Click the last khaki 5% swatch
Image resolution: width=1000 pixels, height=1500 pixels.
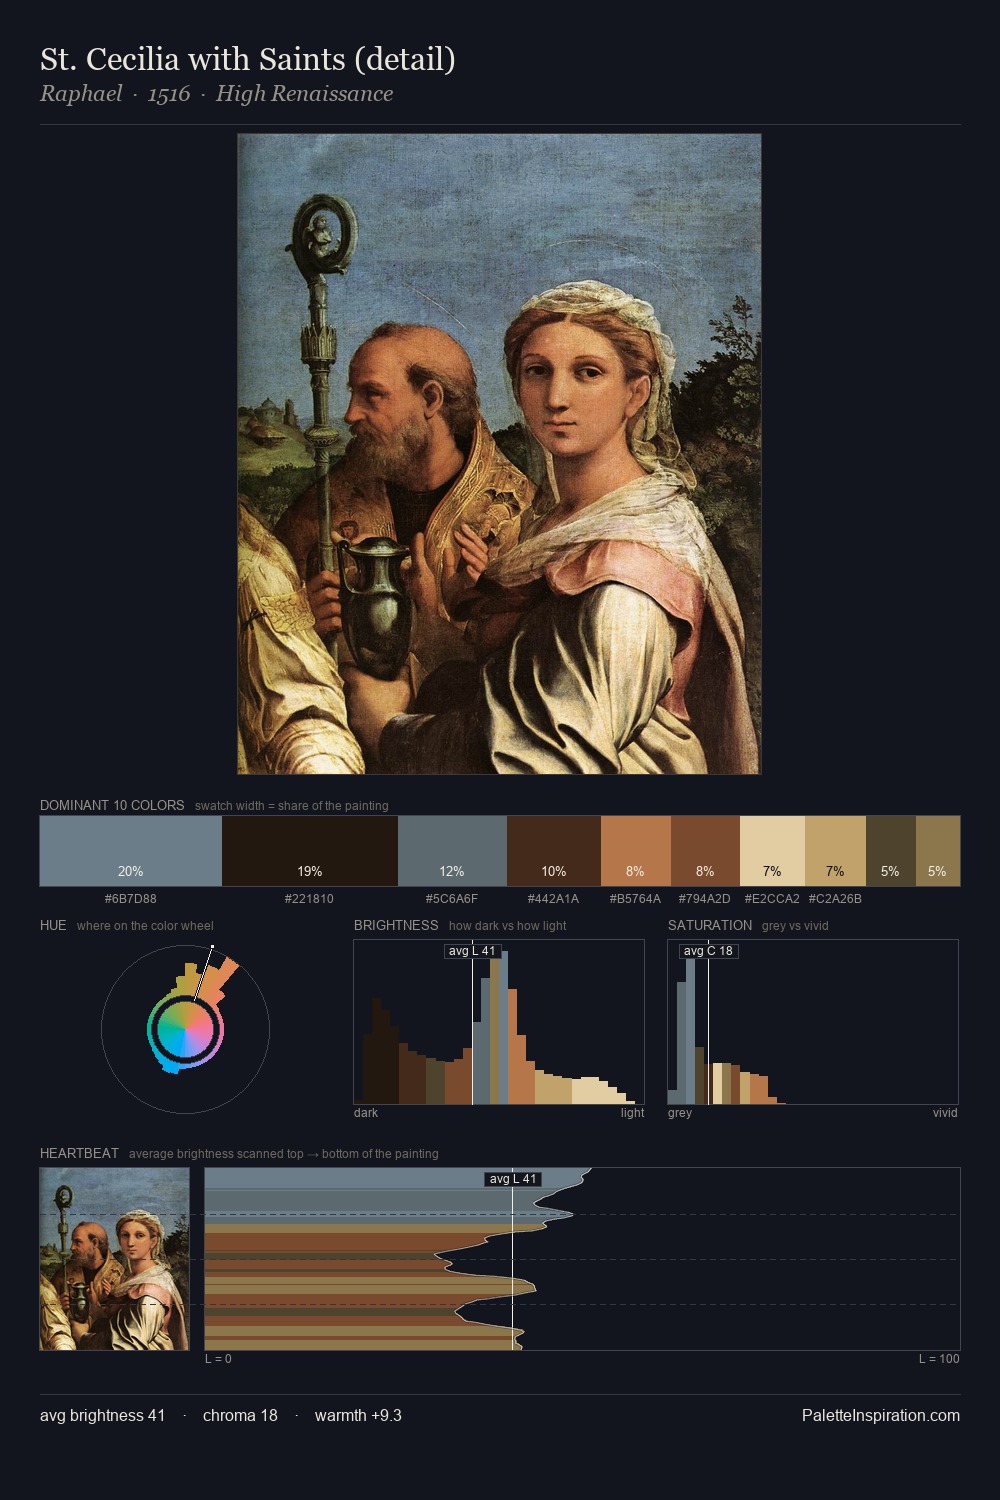click(x=938, y=851)
